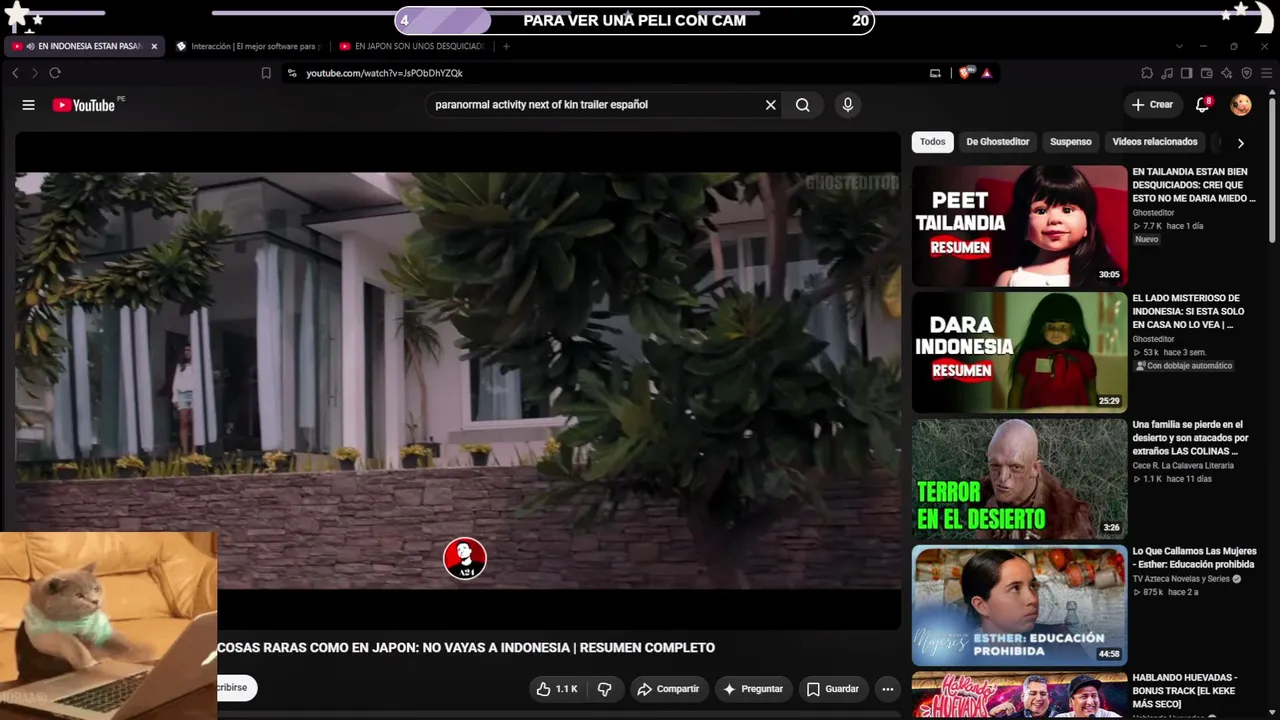Click the stream goal progress bar
The height and width of the screenshot is (720, 1280).
click(x=635, y=21)
